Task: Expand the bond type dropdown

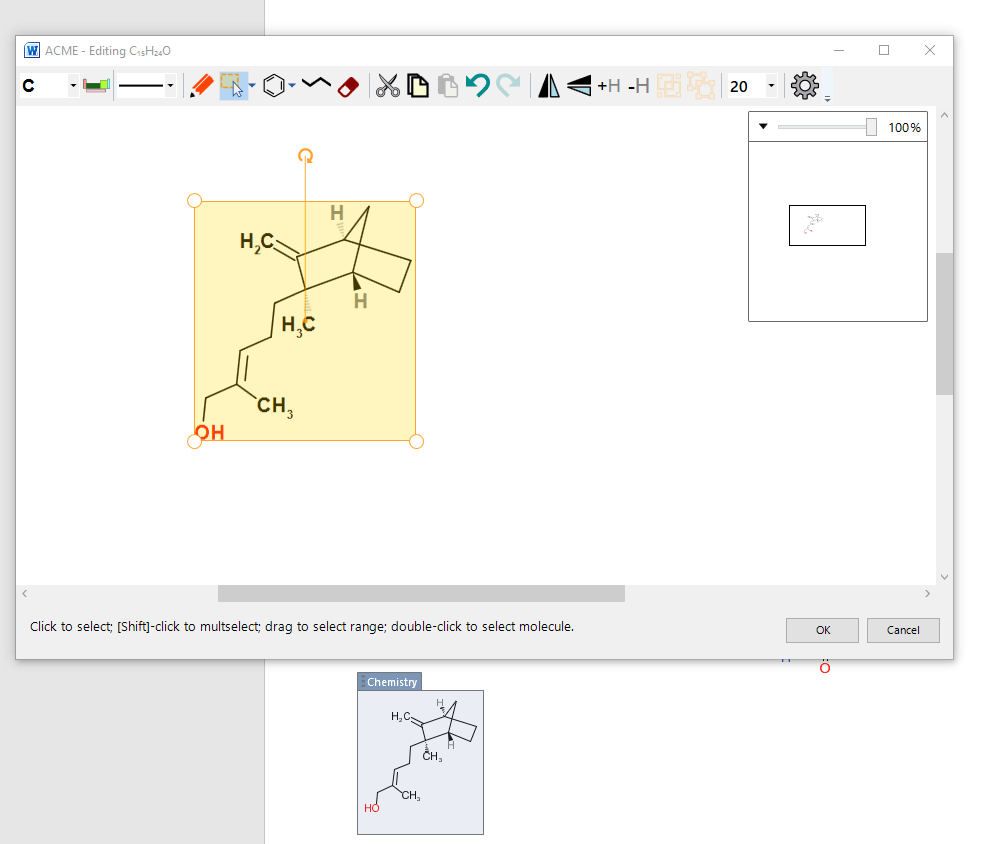Action: 170,86
